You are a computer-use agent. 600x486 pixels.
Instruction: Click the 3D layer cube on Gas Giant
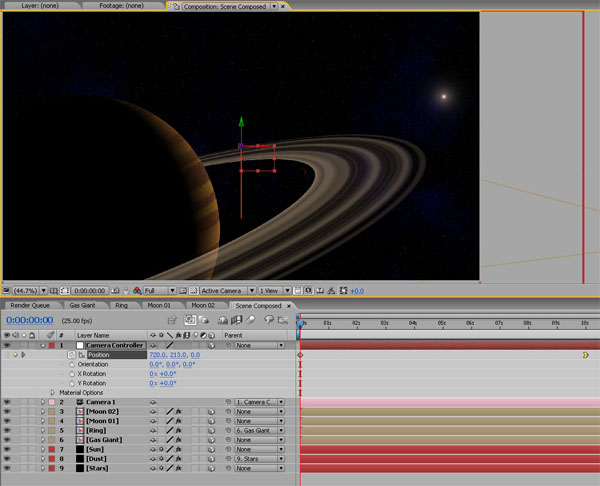(212, 440)
